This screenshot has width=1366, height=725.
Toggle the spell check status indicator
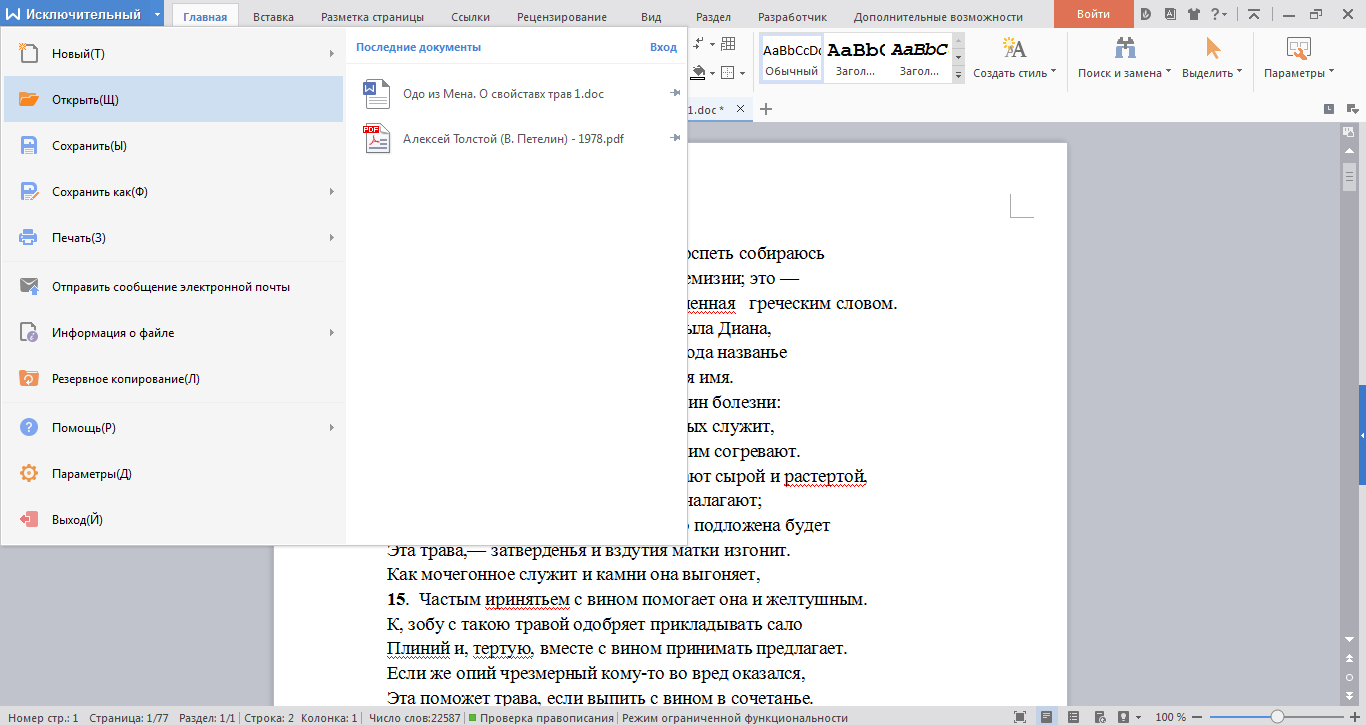pos(541,718)
